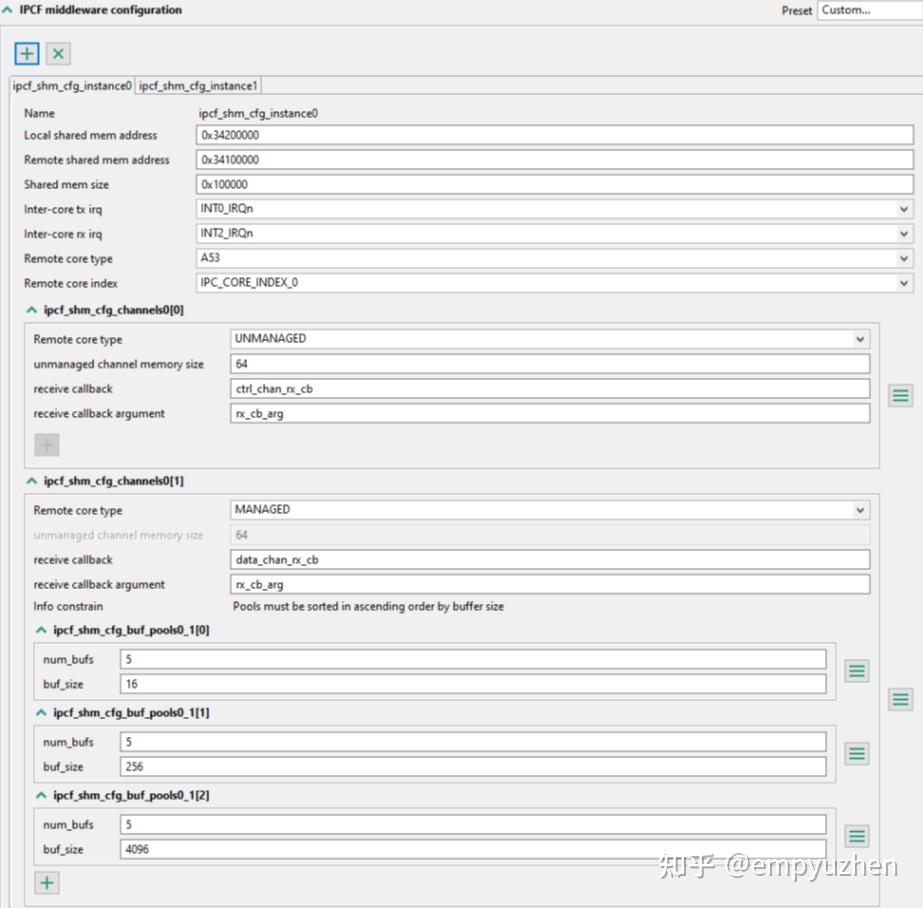Click the plus button to add a new buffer pool
This screenshot has height=908, width=923.
coord(46,882)
